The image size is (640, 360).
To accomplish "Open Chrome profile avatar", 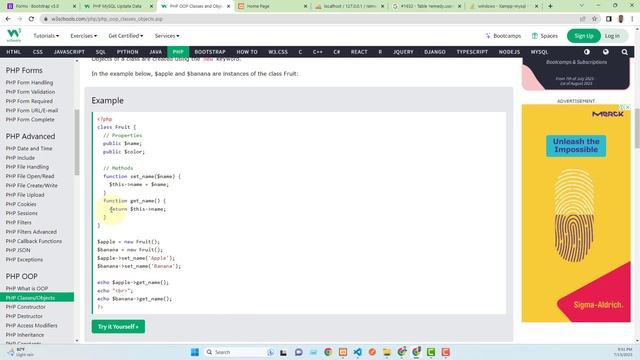I will (620, 19).
